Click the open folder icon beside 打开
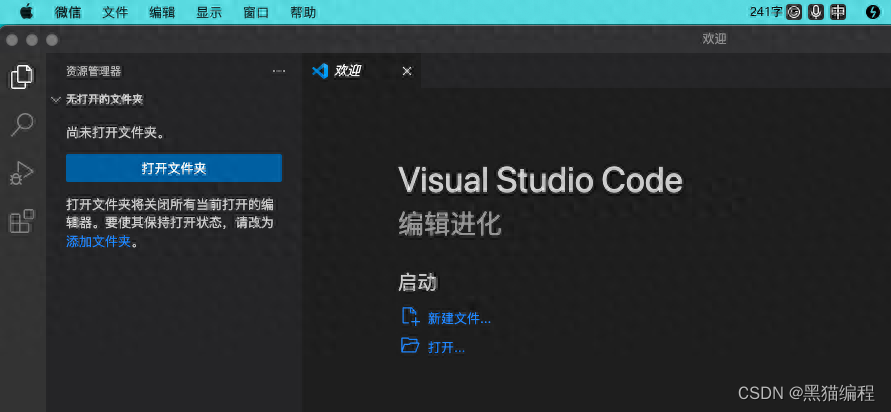 pyautogui.click(x=410, y=346)
